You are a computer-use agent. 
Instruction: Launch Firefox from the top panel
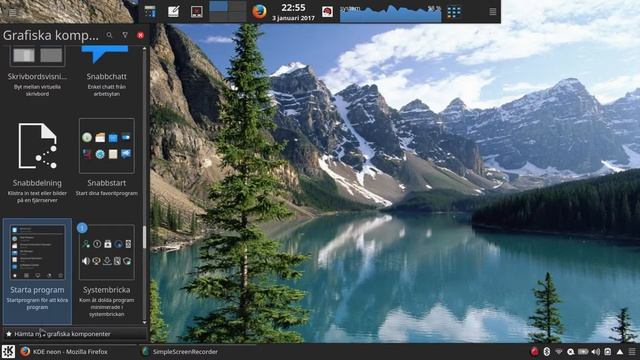point(259,11)
